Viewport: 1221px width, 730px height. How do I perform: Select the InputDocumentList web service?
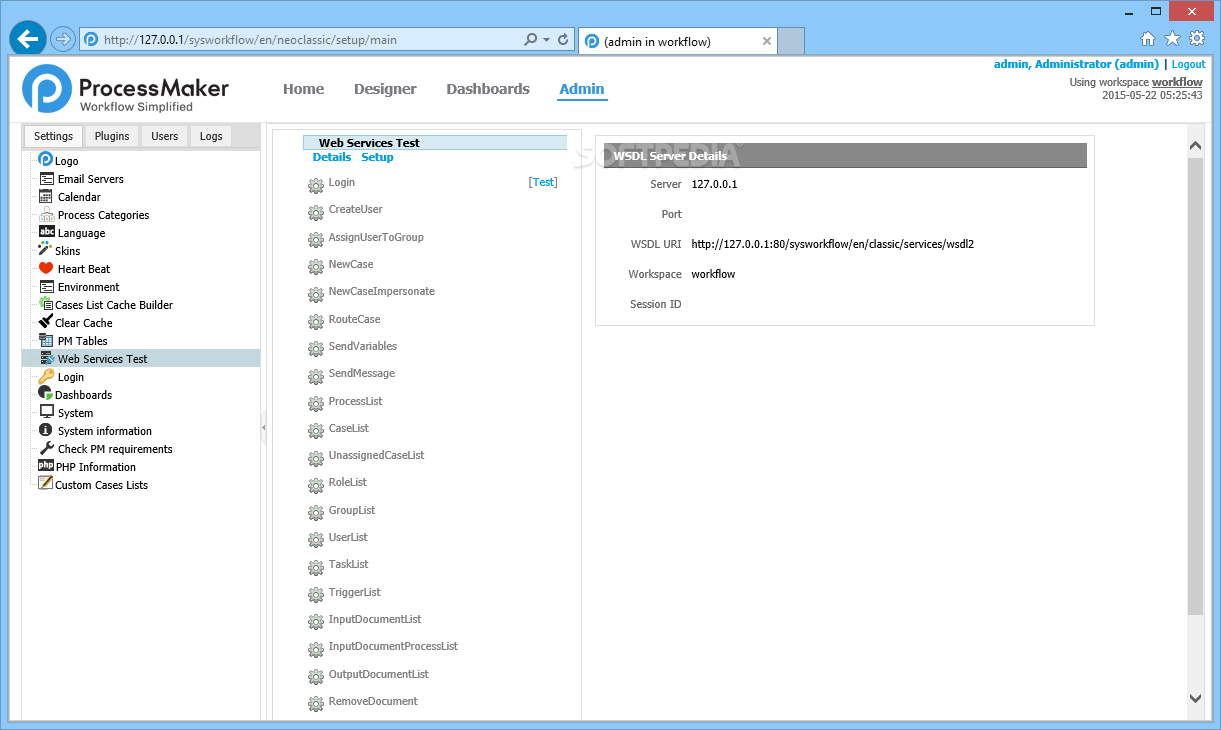point(375,619)
